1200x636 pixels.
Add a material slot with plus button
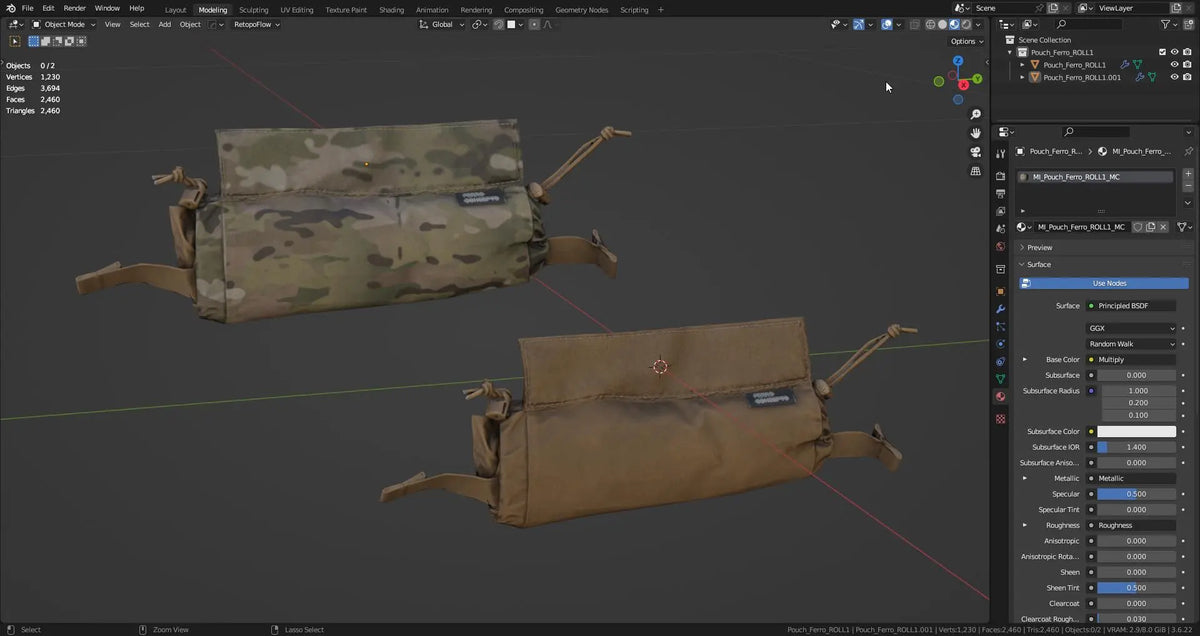(1188, 174)
